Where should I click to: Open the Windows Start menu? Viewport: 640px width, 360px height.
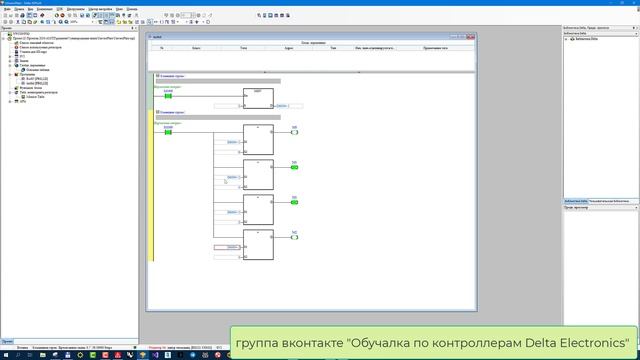(x=6, y=356)
